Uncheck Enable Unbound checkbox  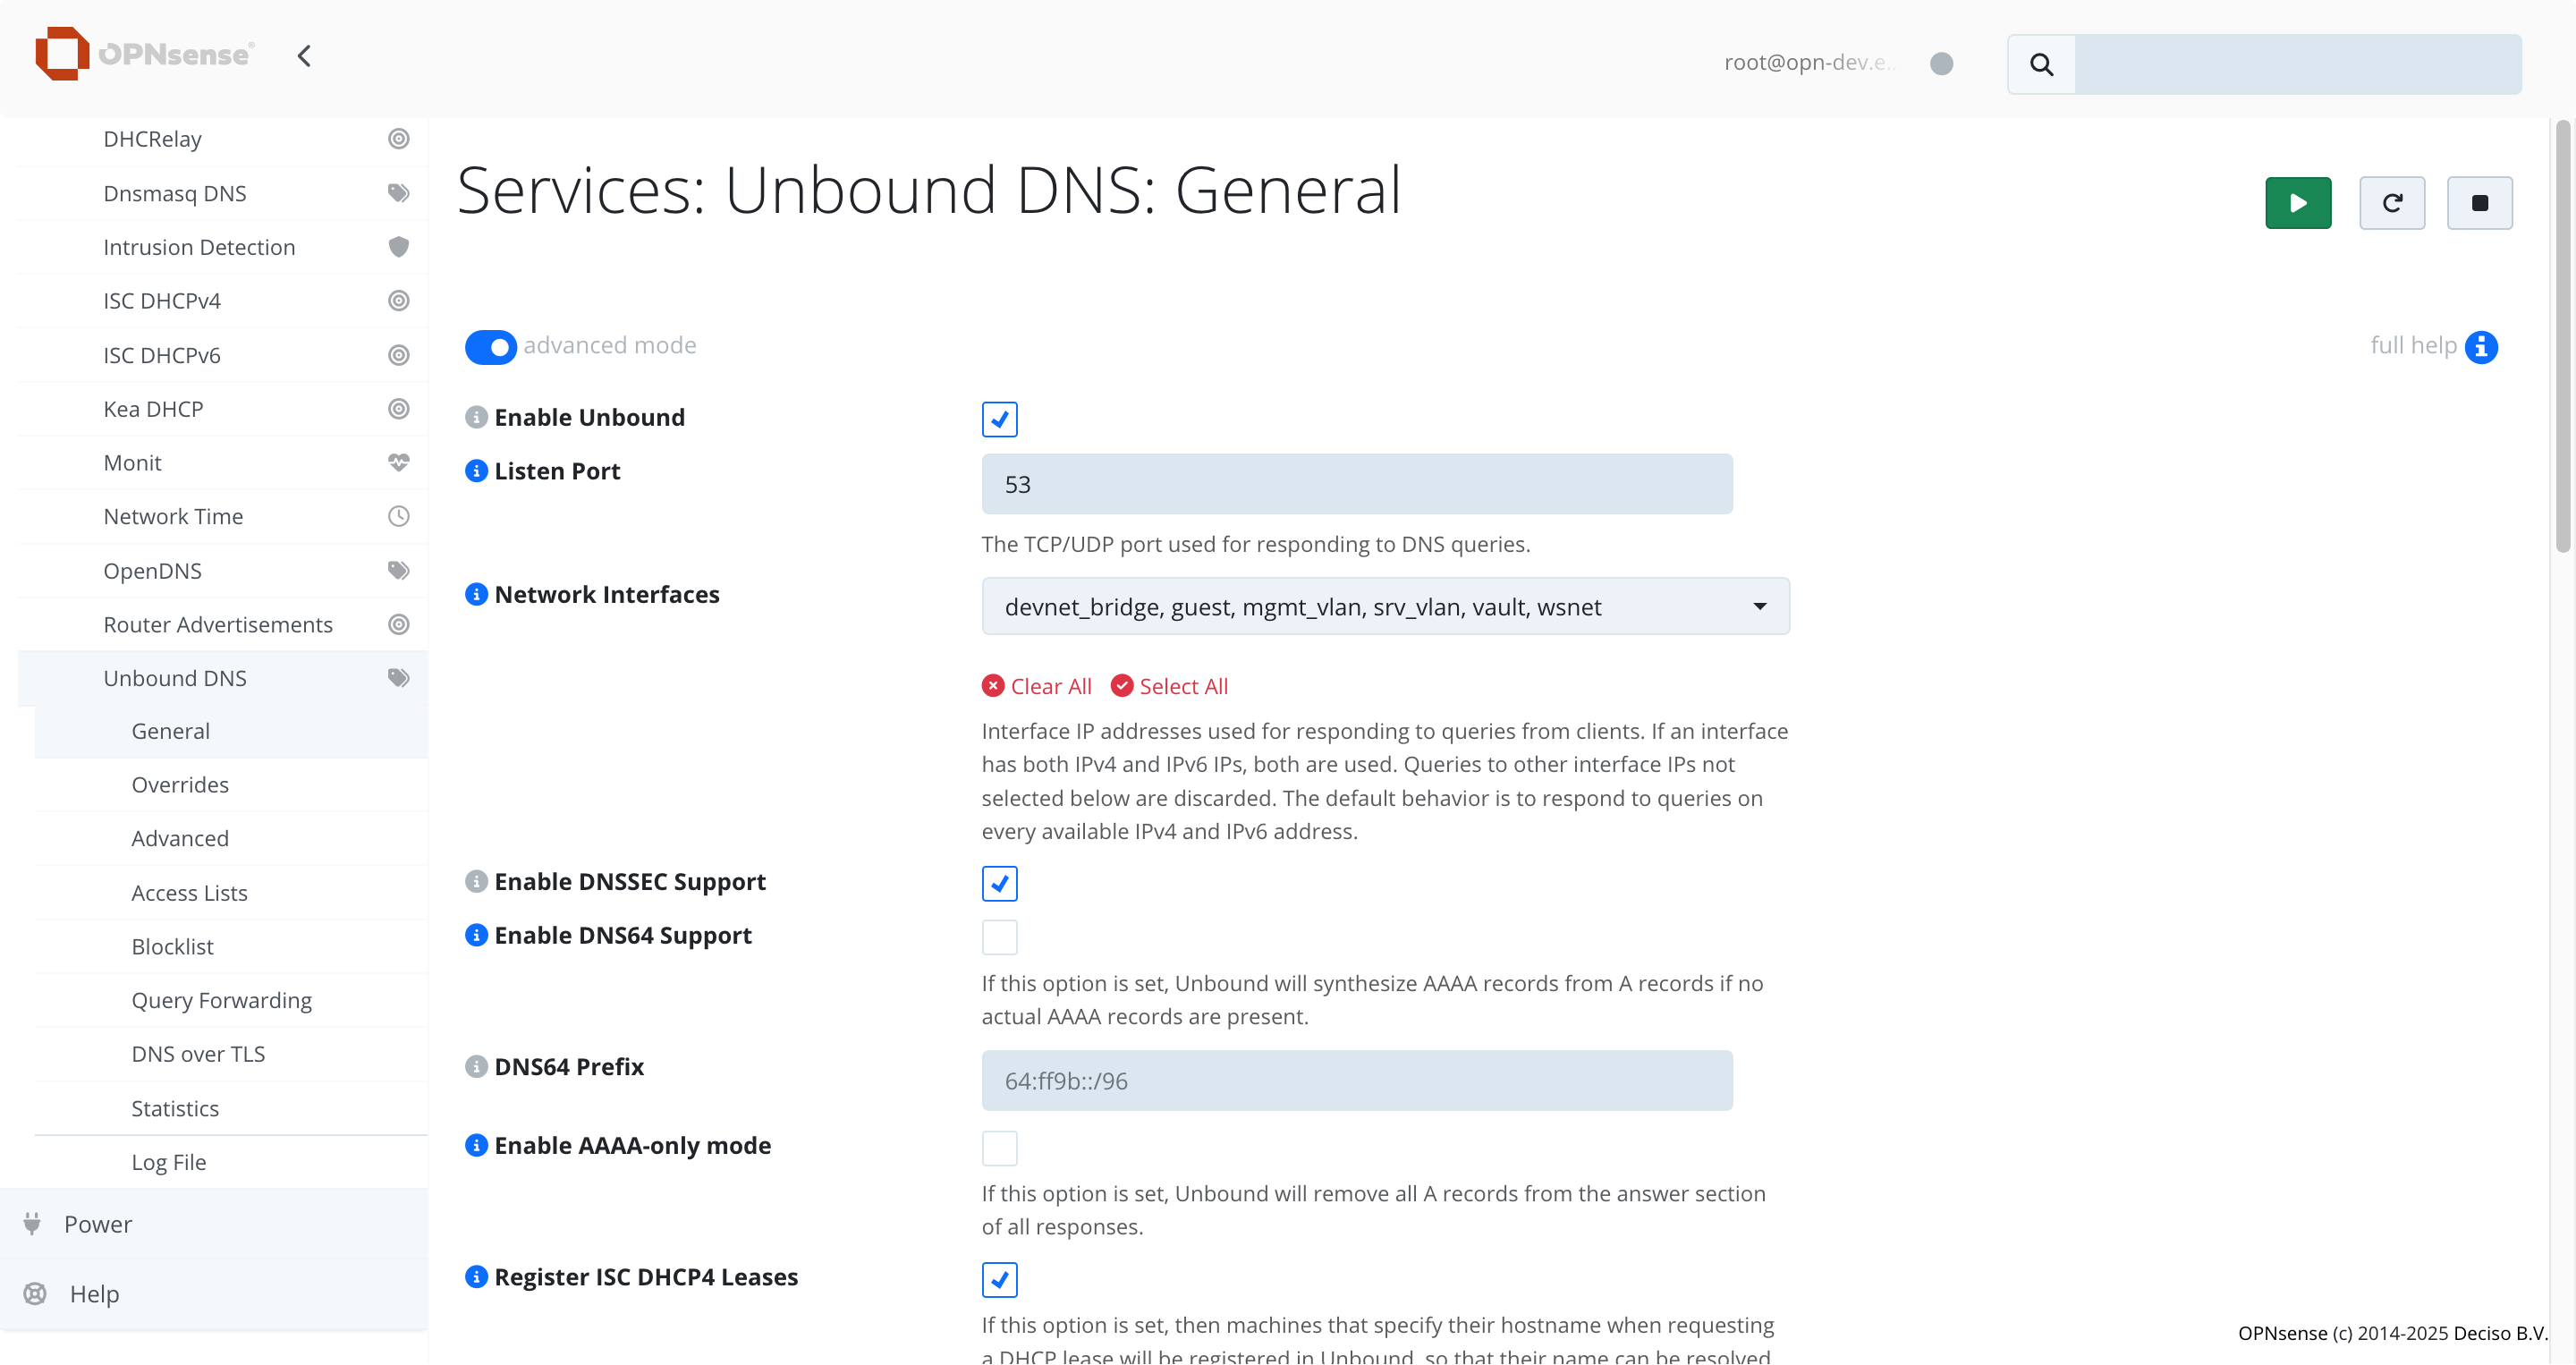click(999, 419)
